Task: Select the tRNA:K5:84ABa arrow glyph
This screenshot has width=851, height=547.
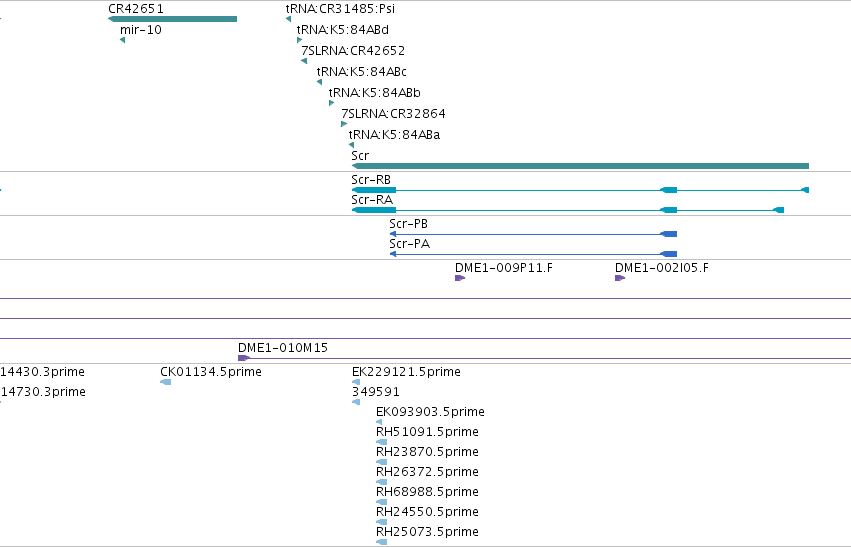Action: click(x=352, y=145)
